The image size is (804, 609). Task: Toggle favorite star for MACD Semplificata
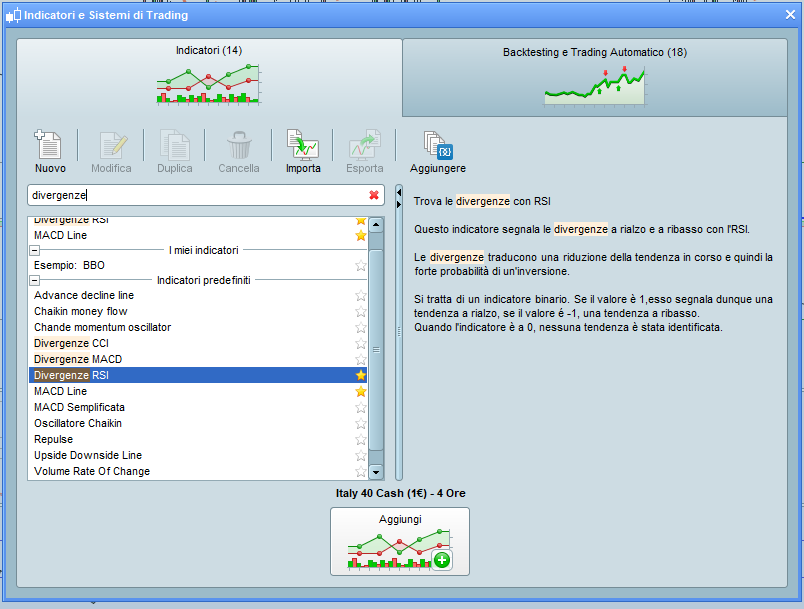tap(361, 408)
